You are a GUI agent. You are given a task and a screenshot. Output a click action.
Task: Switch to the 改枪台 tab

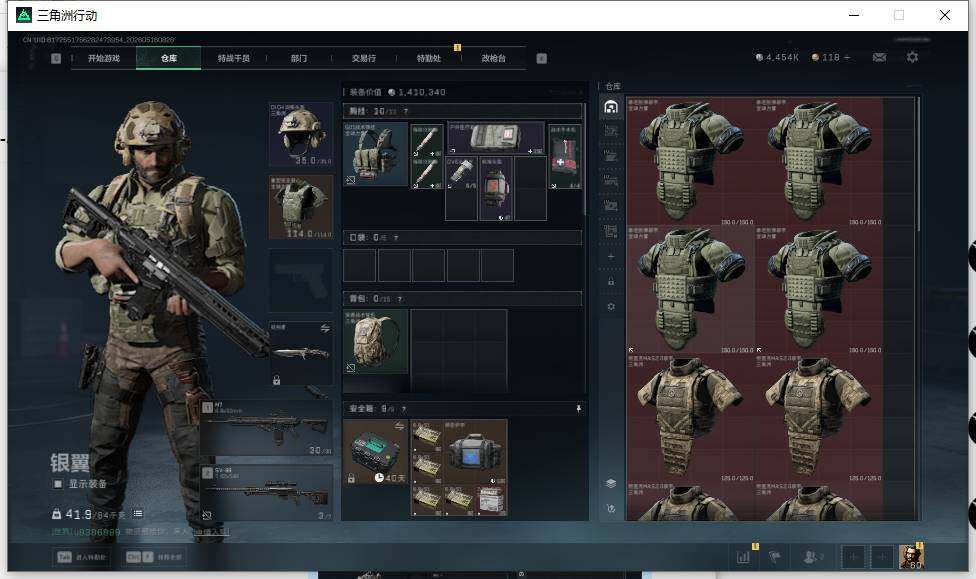(x=494, y=59)
